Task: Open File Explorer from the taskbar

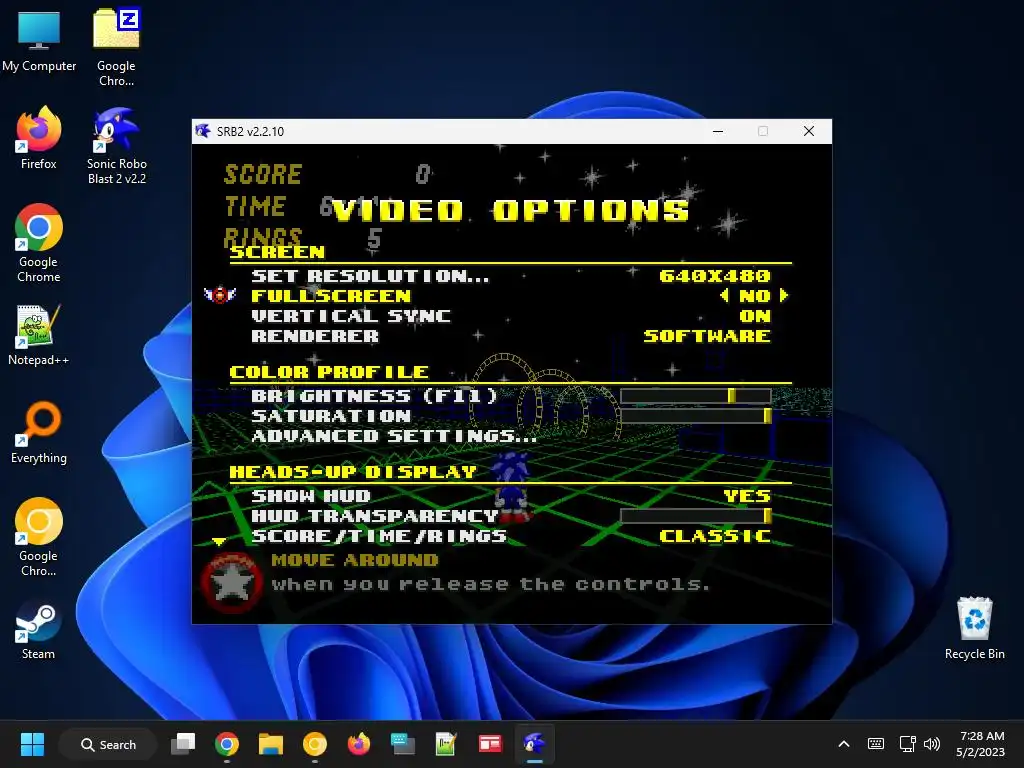Action: pos(270,744)
